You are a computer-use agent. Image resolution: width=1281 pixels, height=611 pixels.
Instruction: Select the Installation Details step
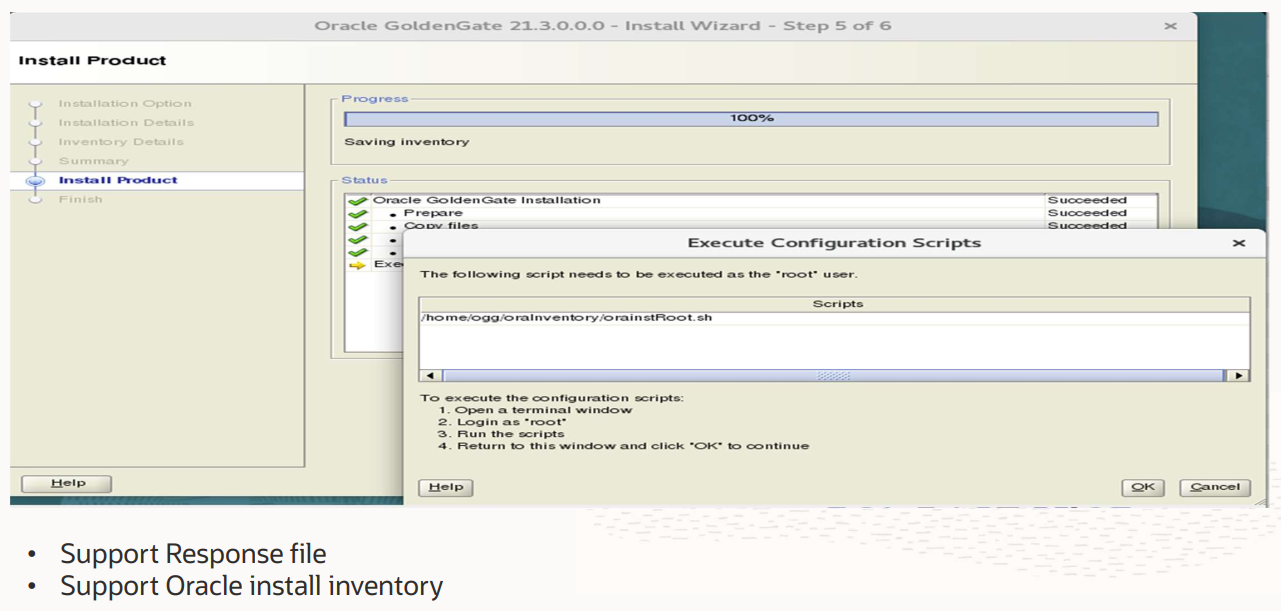126,123
